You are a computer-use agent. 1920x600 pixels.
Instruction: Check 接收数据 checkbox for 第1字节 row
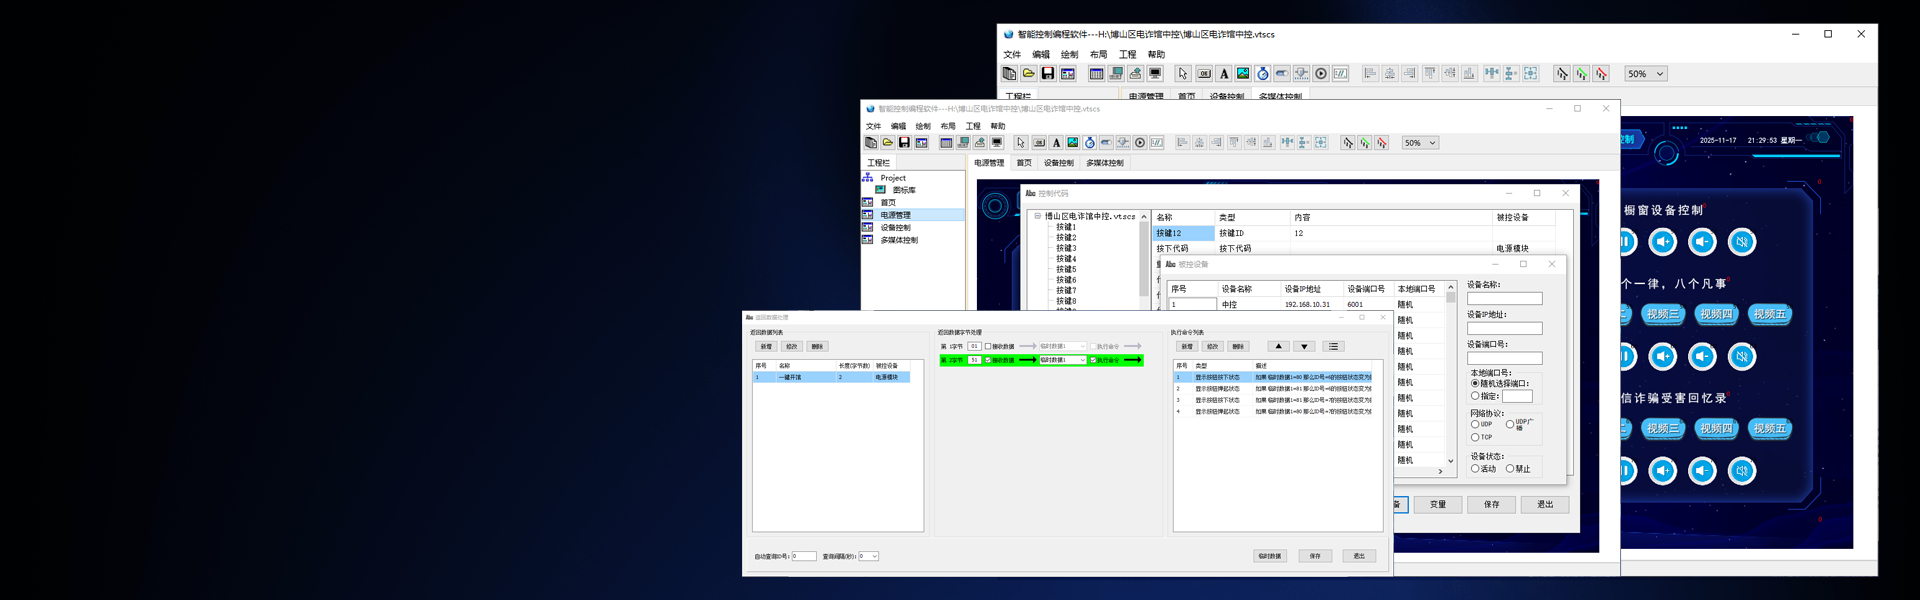coord(988,347)
